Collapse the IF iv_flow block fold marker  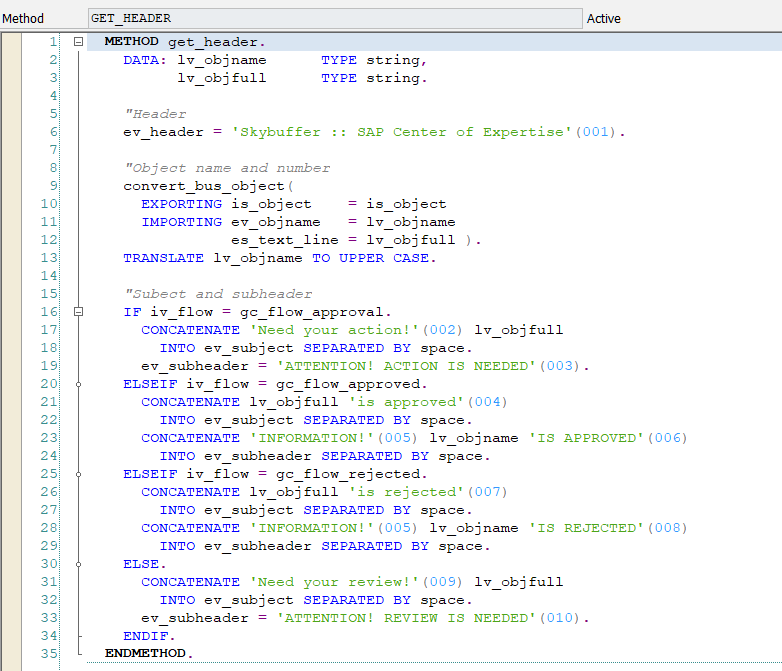78,312
